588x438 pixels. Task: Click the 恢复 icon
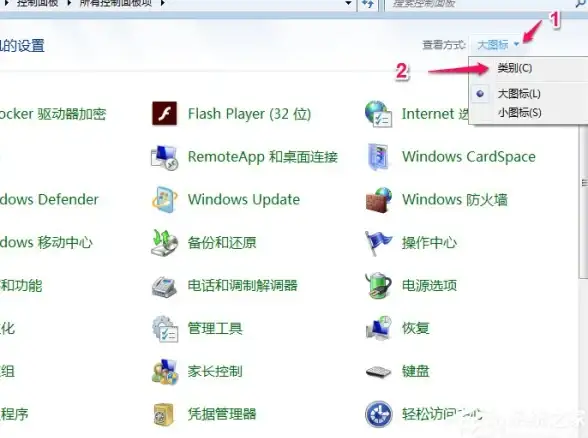coord(378,328)
